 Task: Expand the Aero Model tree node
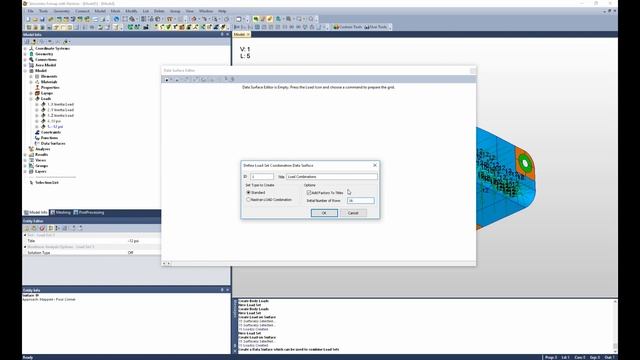[25, 65]
